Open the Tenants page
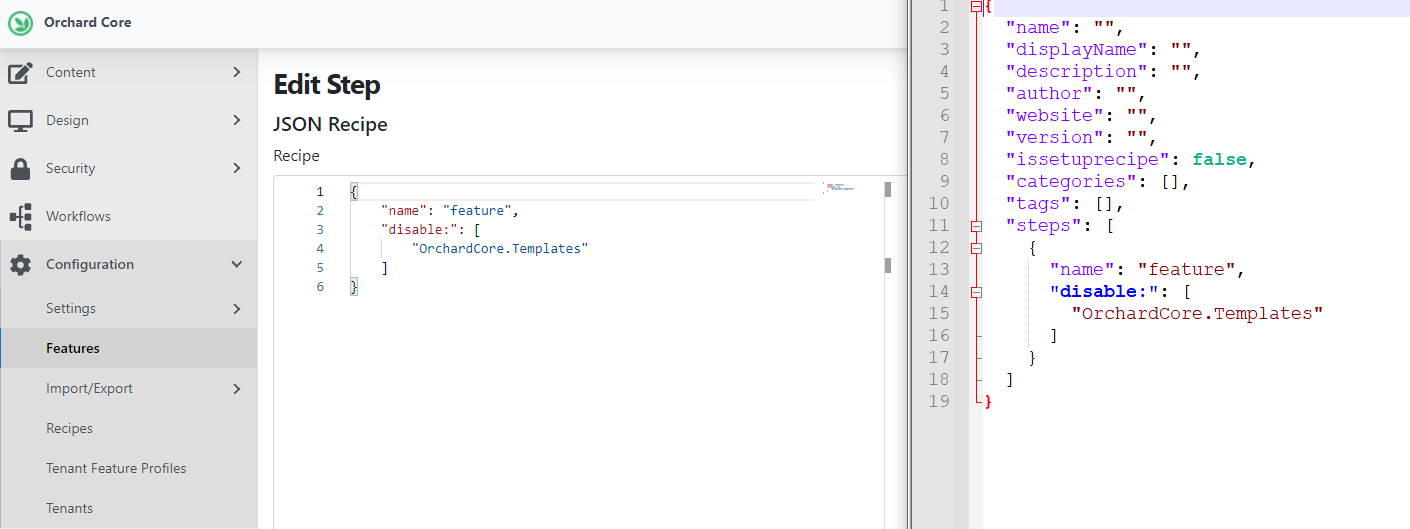 pyautogui.click(x=128, y=508)
